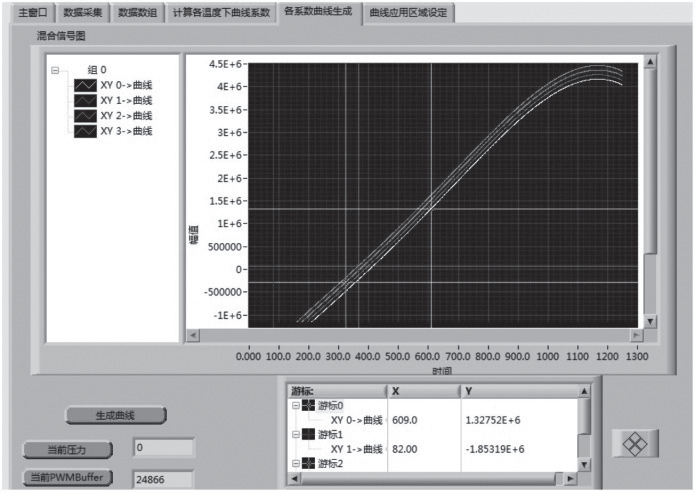Go to the 计算各温度下曲线系数 tab
The image size is (695, 492).
(221, 13)
